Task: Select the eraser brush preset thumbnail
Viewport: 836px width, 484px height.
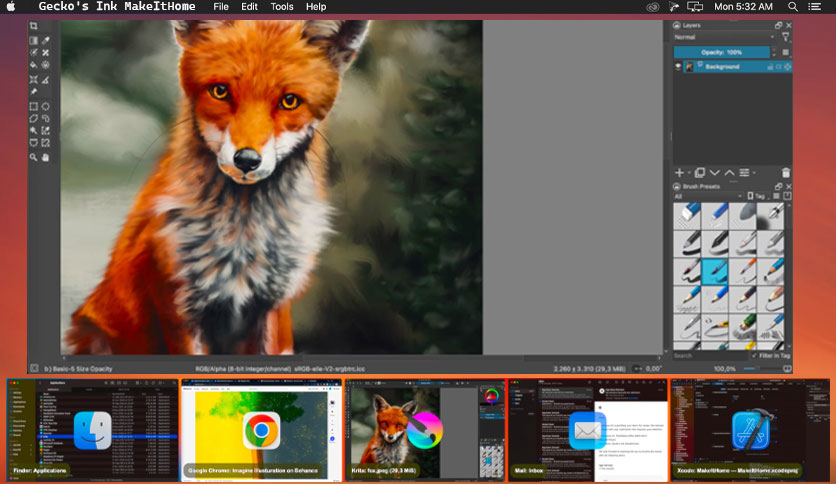Action: [687, 216]
